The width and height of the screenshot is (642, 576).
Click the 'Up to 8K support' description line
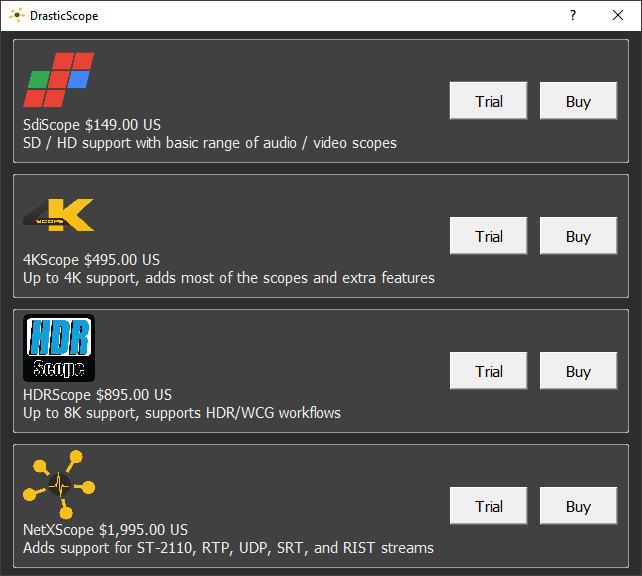tap(182, 413)
